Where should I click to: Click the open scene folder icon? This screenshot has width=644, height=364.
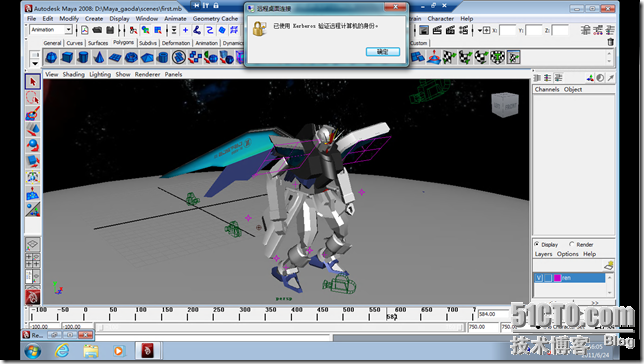[x=97, y=30]
